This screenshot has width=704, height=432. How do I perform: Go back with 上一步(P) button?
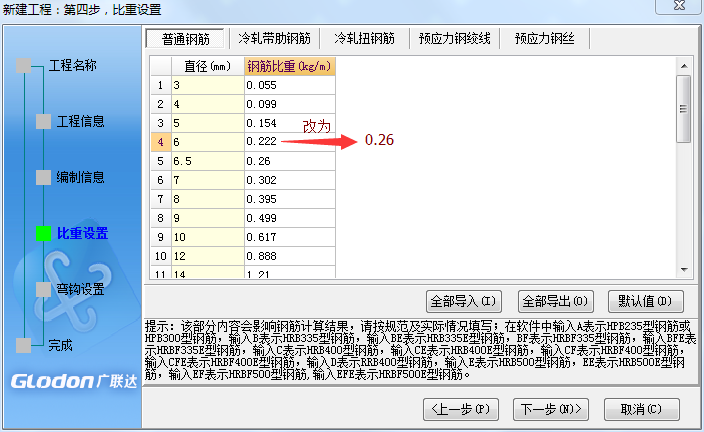click(461, 409)
